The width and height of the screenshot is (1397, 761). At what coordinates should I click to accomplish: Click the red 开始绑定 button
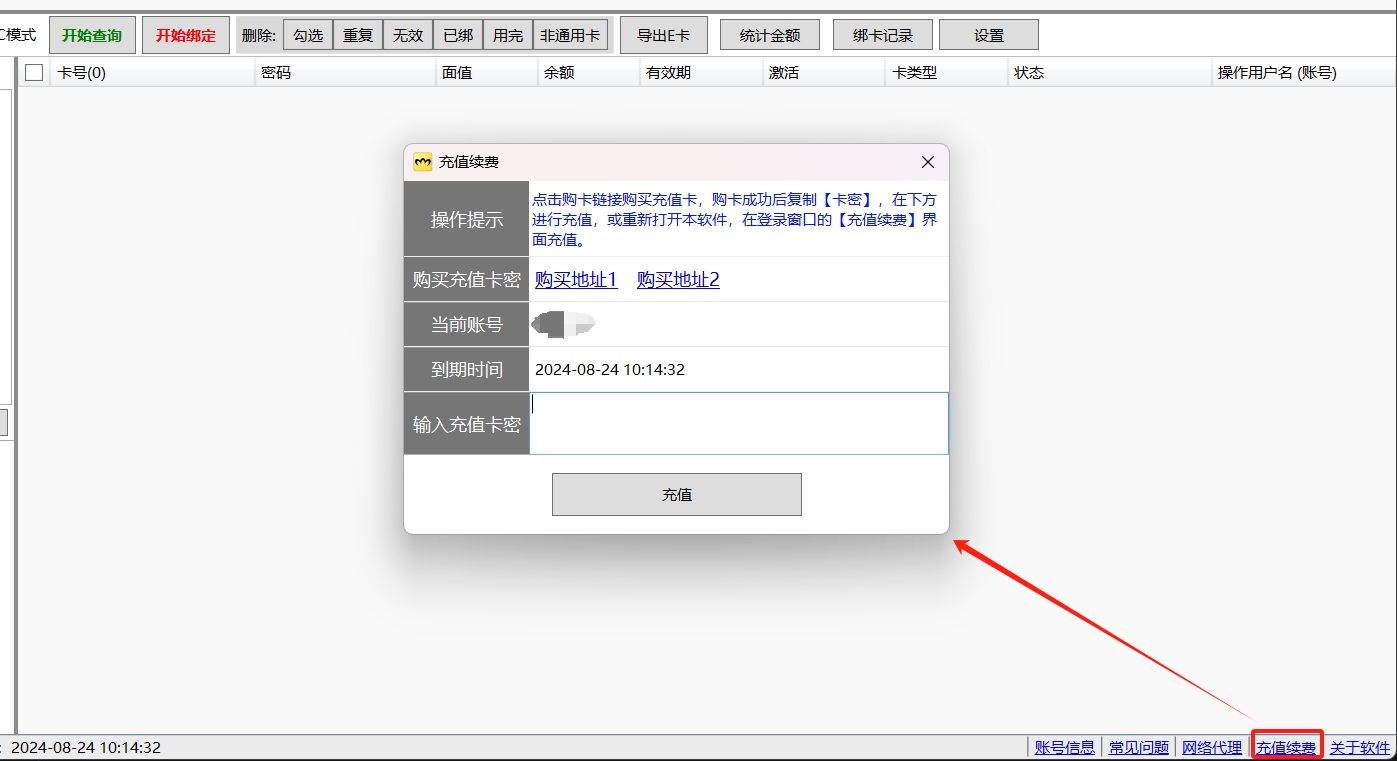[x=186, y=33]
